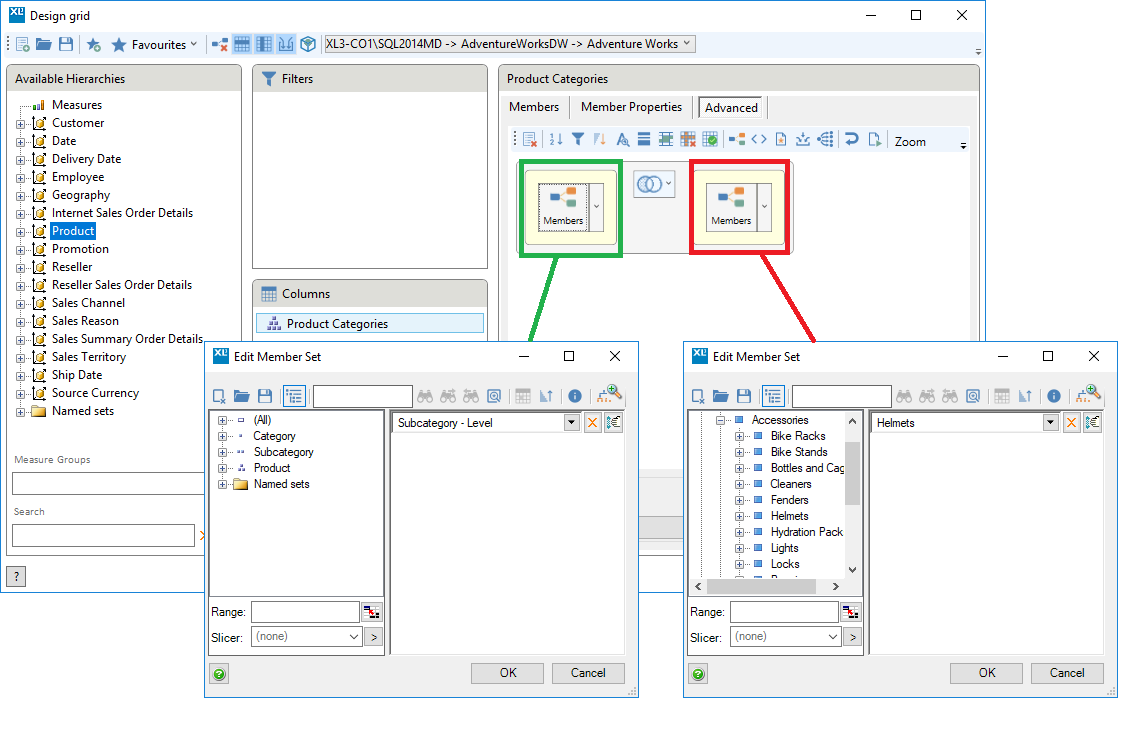1140x735 pixels.
Task: Open the blue Info icon in Edit Member Set
Action: point(575,395)
